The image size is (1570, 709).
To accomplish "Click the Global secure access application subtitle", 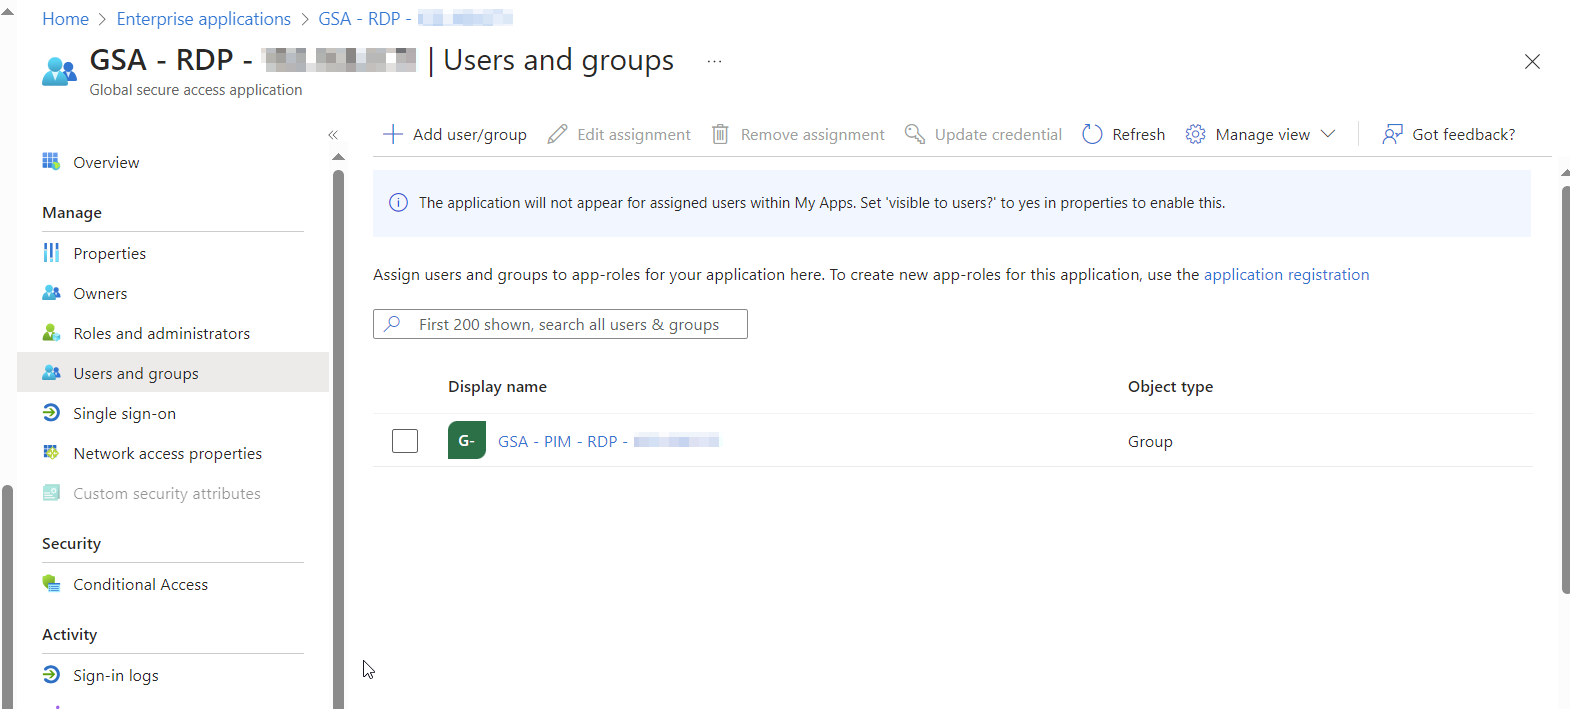I will (196, 89).
